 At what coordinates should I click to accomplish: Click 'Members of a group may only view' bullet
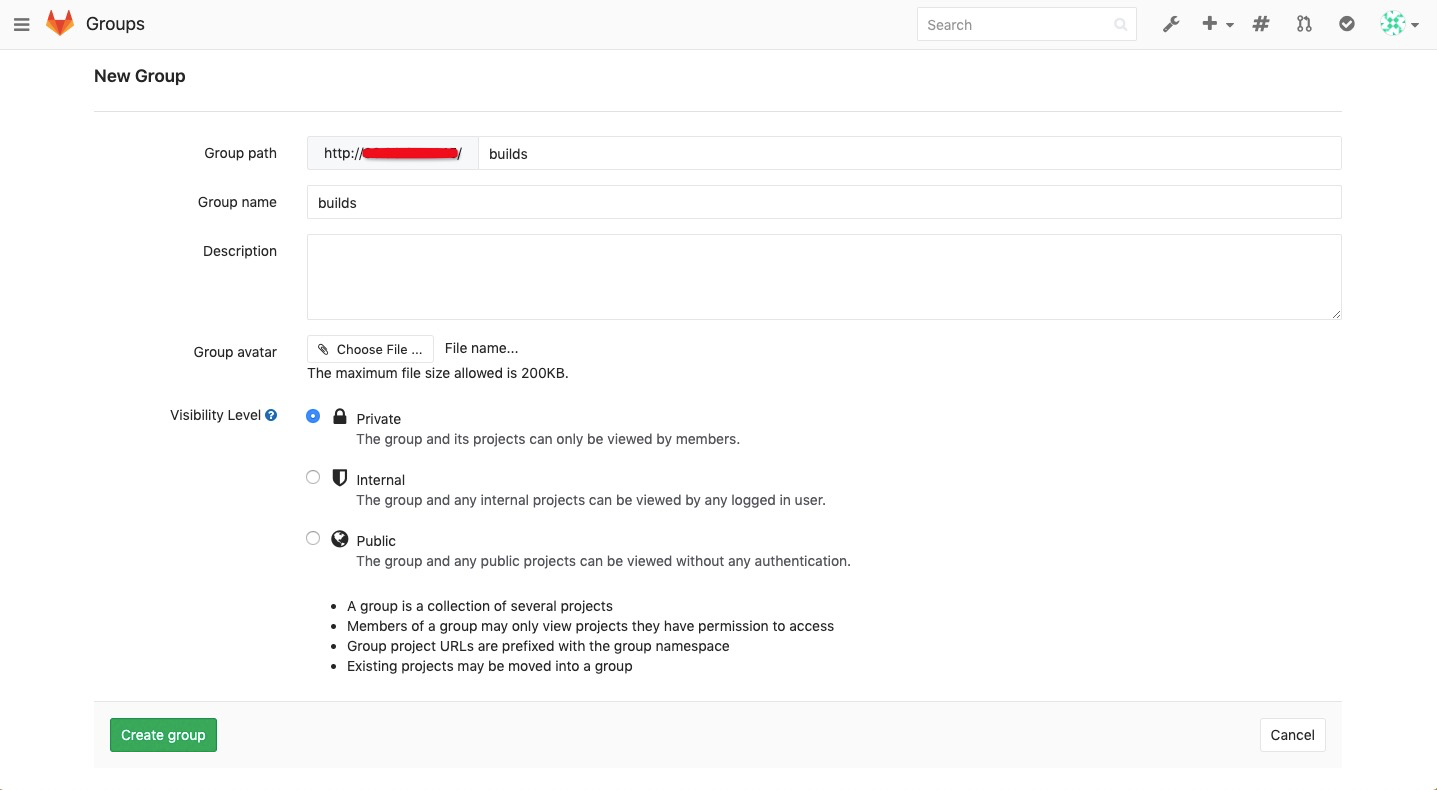click(590, 626)
